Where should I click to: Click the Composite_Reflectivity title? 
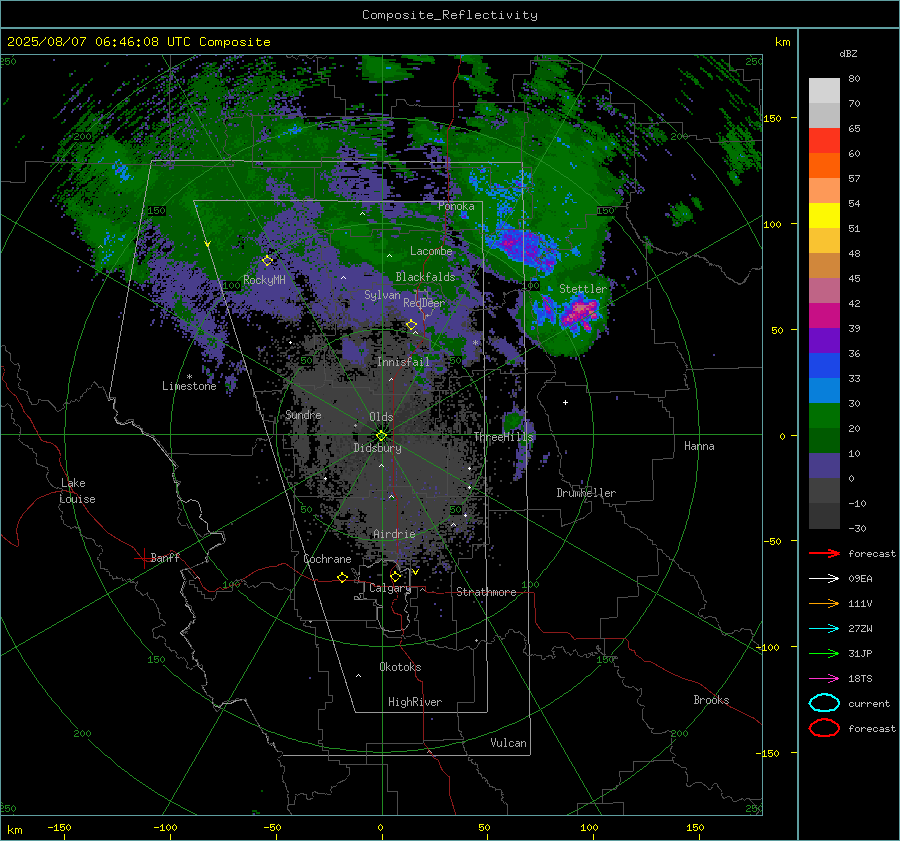tap(450, 15)
